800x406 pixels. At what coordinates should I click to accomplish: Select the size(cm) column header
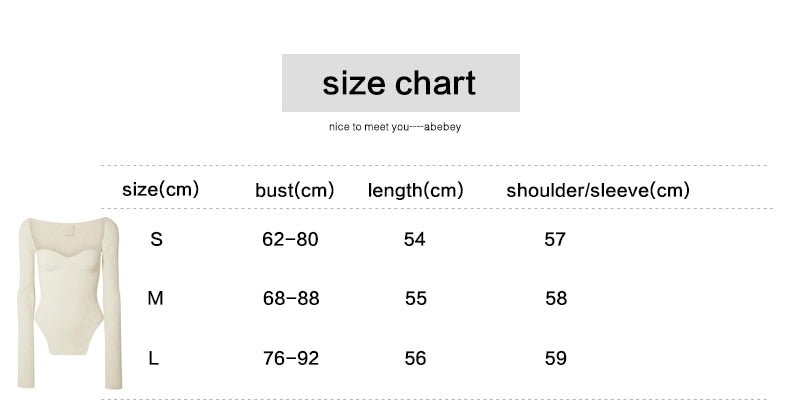pyautogui.click(x=160, y=189)
